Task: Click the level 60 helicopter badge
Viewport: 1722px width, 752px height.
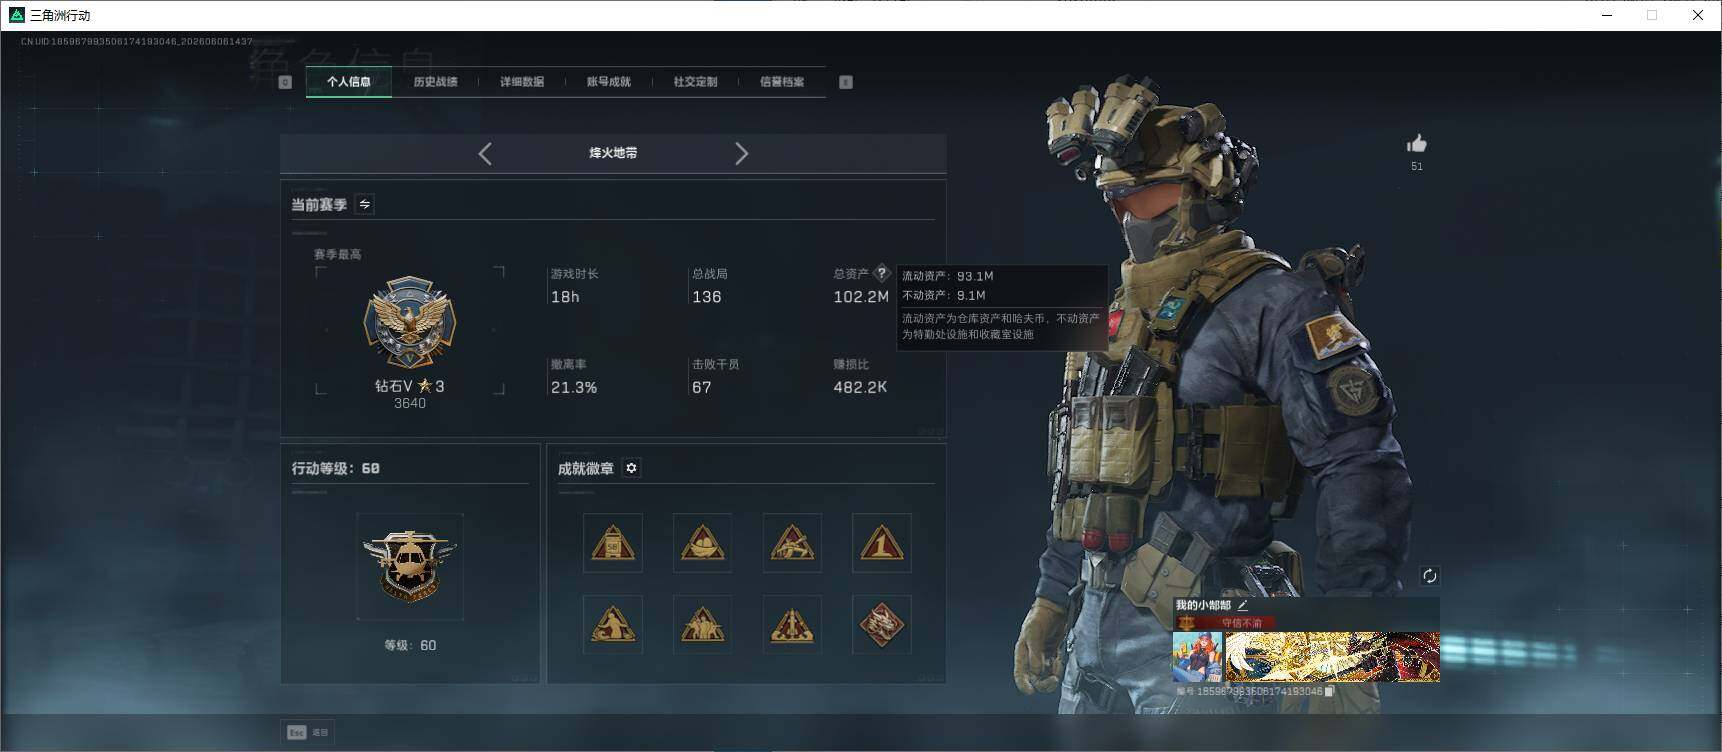Action: (410, 566)
